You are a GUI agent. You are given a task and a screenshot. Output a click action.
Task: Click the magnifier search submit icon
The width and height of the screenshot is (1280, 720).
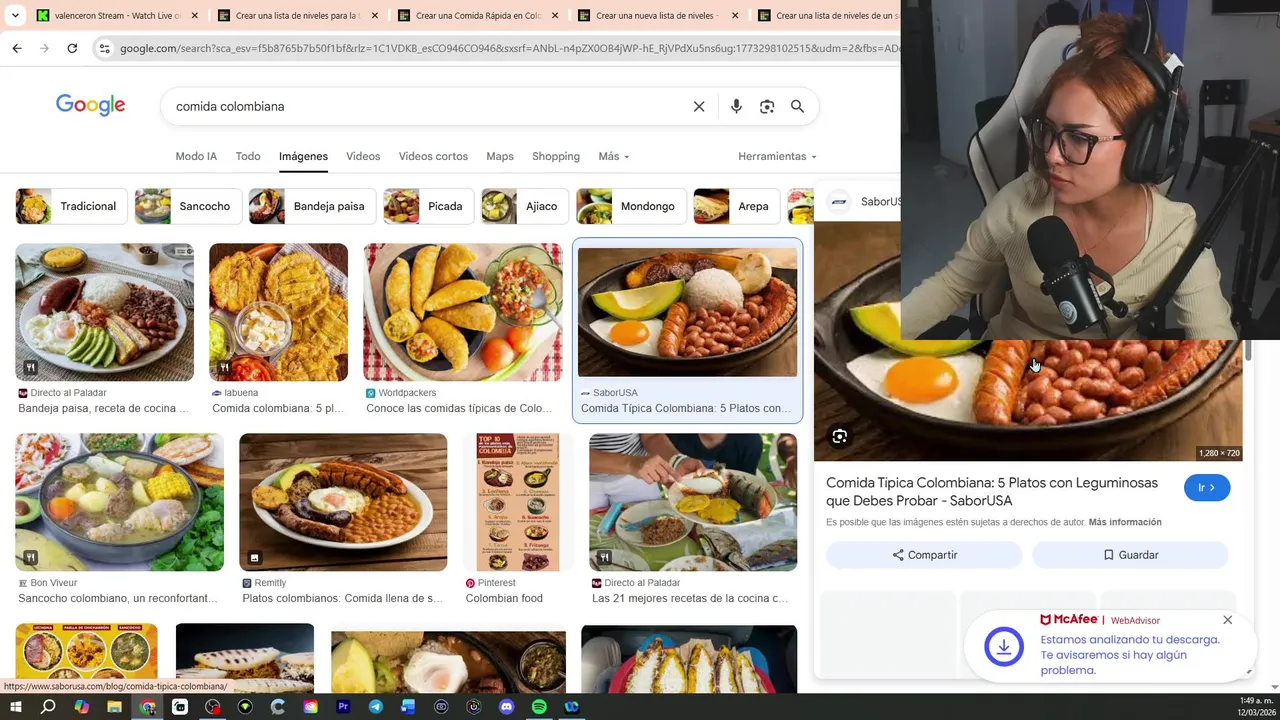(x=797, y=106)
